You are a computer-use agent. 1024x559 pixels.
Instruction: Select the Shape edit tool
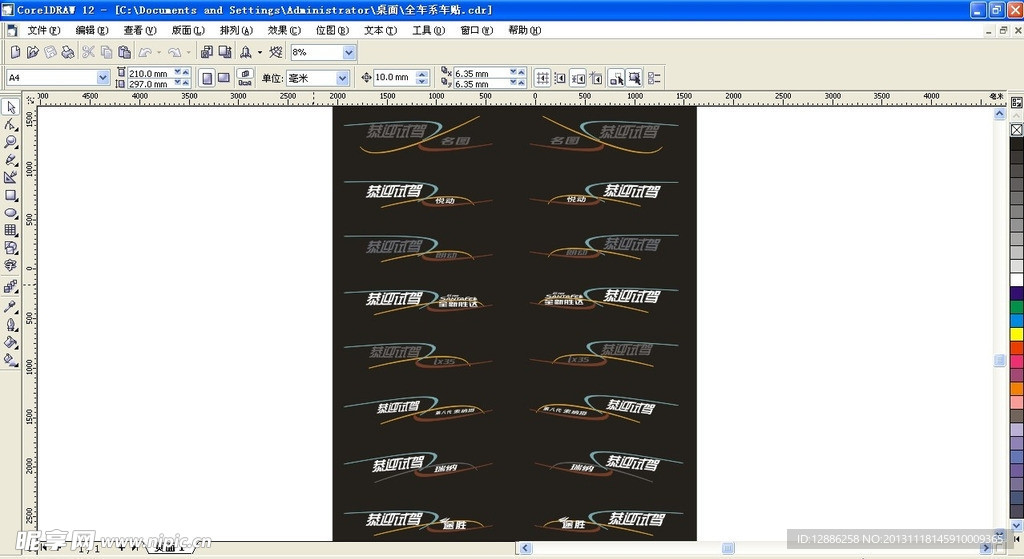(10, 125)
